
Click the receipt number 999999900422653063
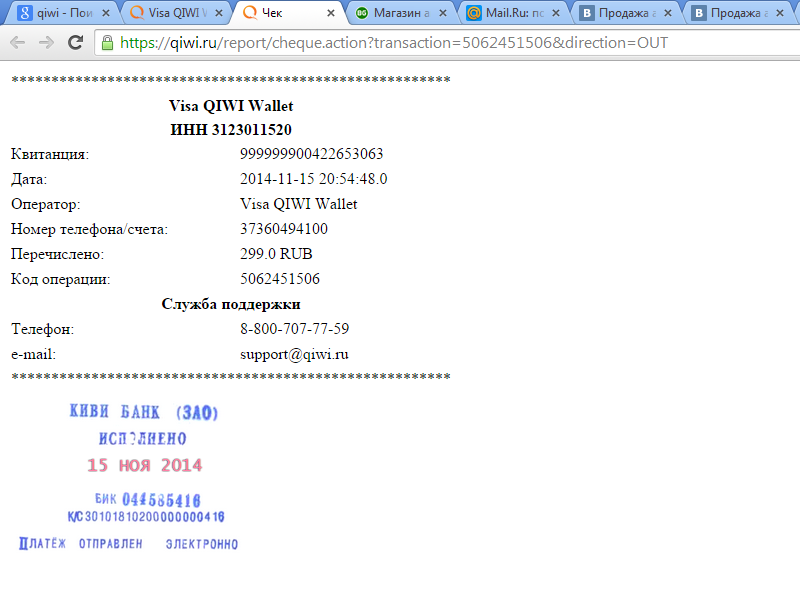pos(312,154)
